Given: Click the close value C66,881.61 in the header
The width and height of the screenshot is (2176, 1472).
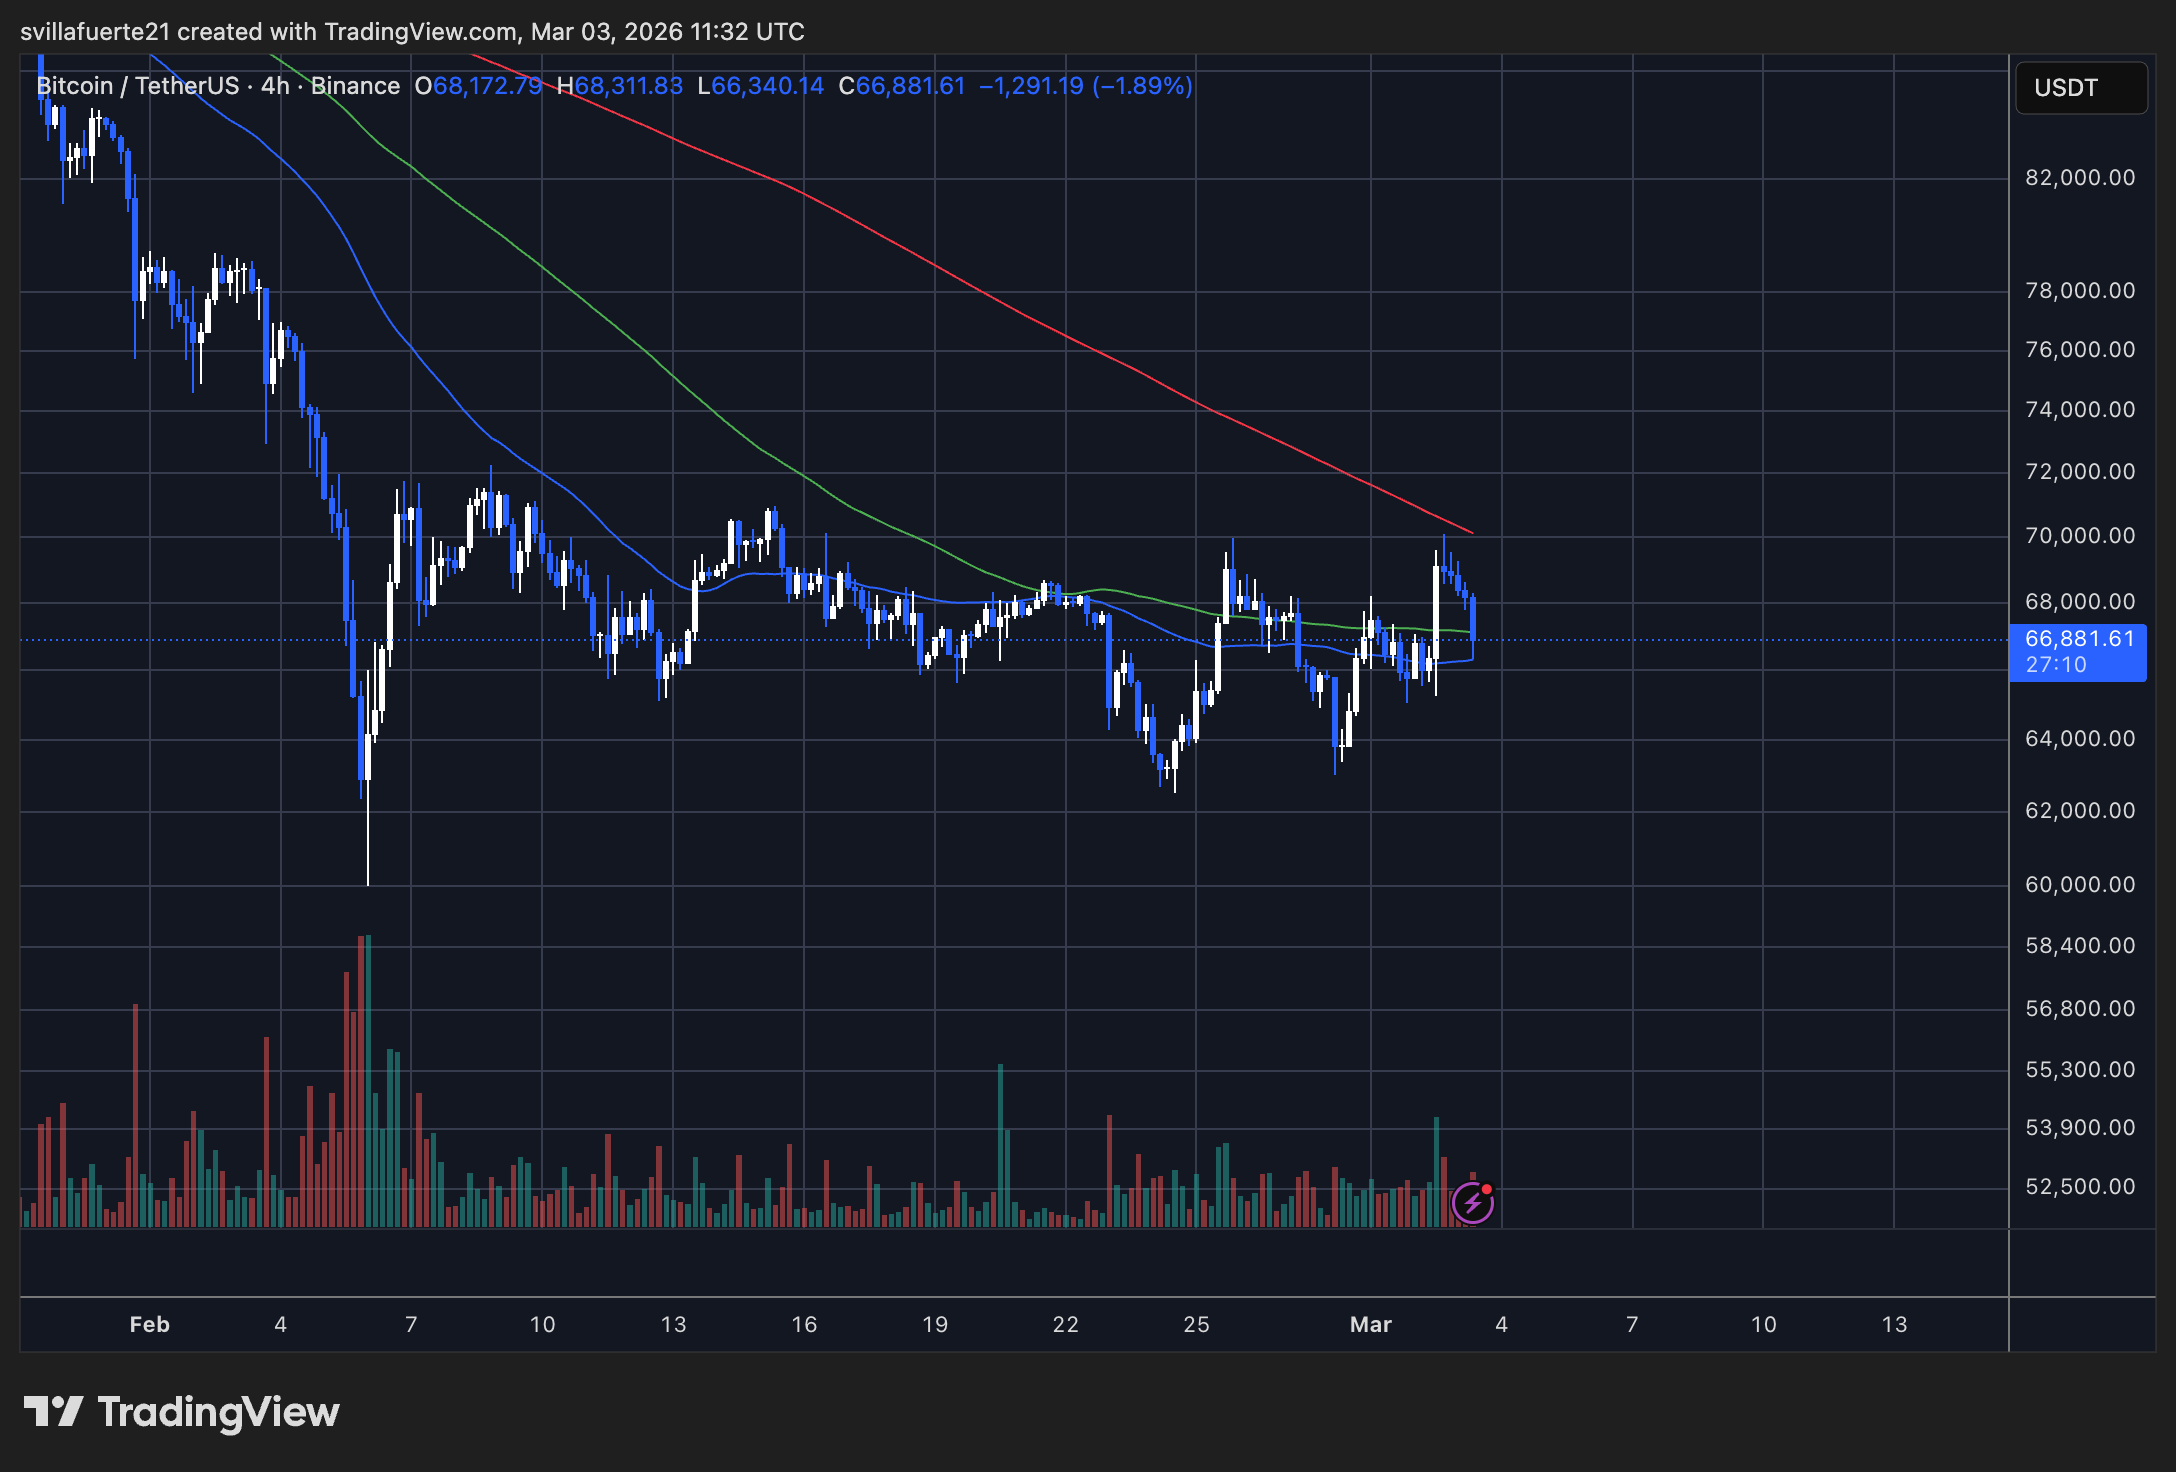Looking at the screenshot, I should (x=902, y=86).
